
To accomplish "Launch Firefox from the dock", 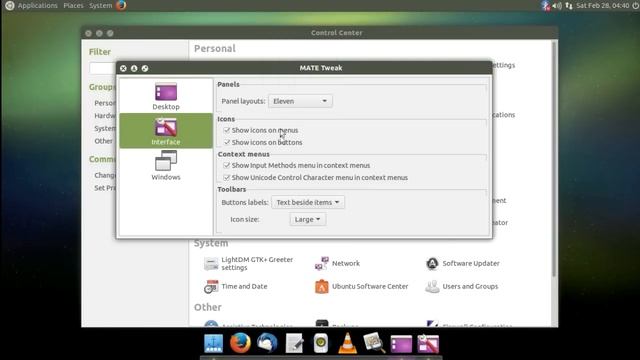I will click(240, 343).
